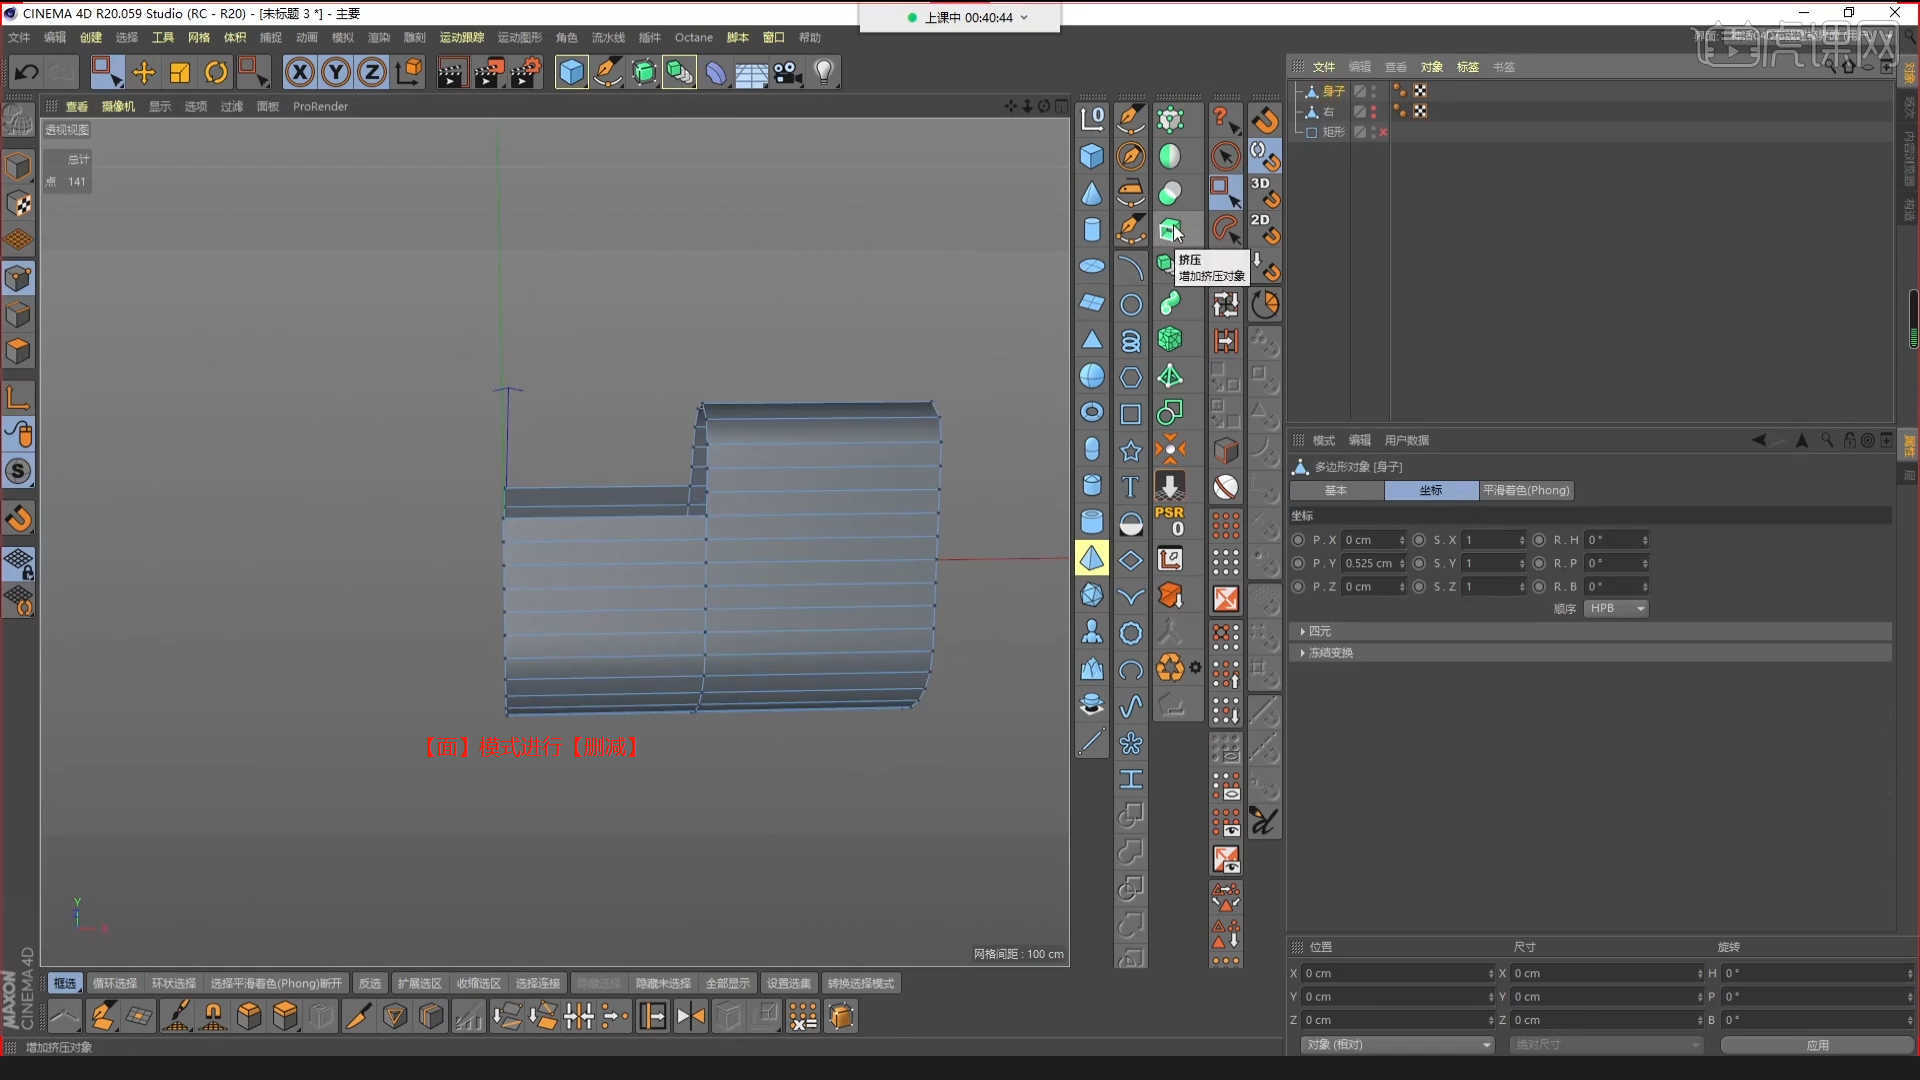Click the Camera icon in top toolbar
Viewport: 1920px width, 1080px height.
coord(788,72)
